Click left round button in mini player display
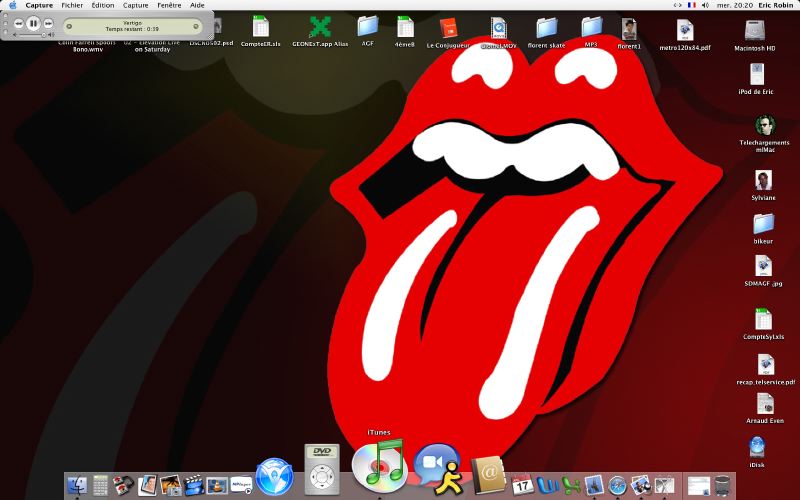Image resolution: width=800 pixels, height=500 pixels. coord(69,26)
